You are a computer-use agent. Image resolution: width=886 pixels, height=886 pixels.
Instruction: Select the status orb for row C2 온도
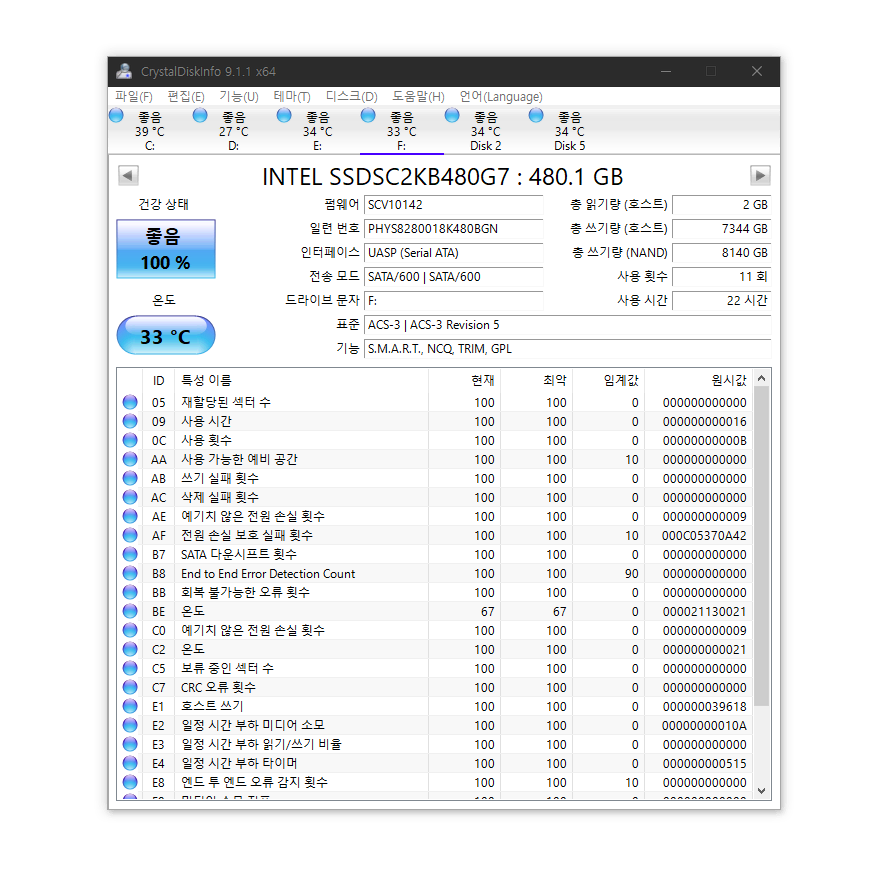[130, 649]
